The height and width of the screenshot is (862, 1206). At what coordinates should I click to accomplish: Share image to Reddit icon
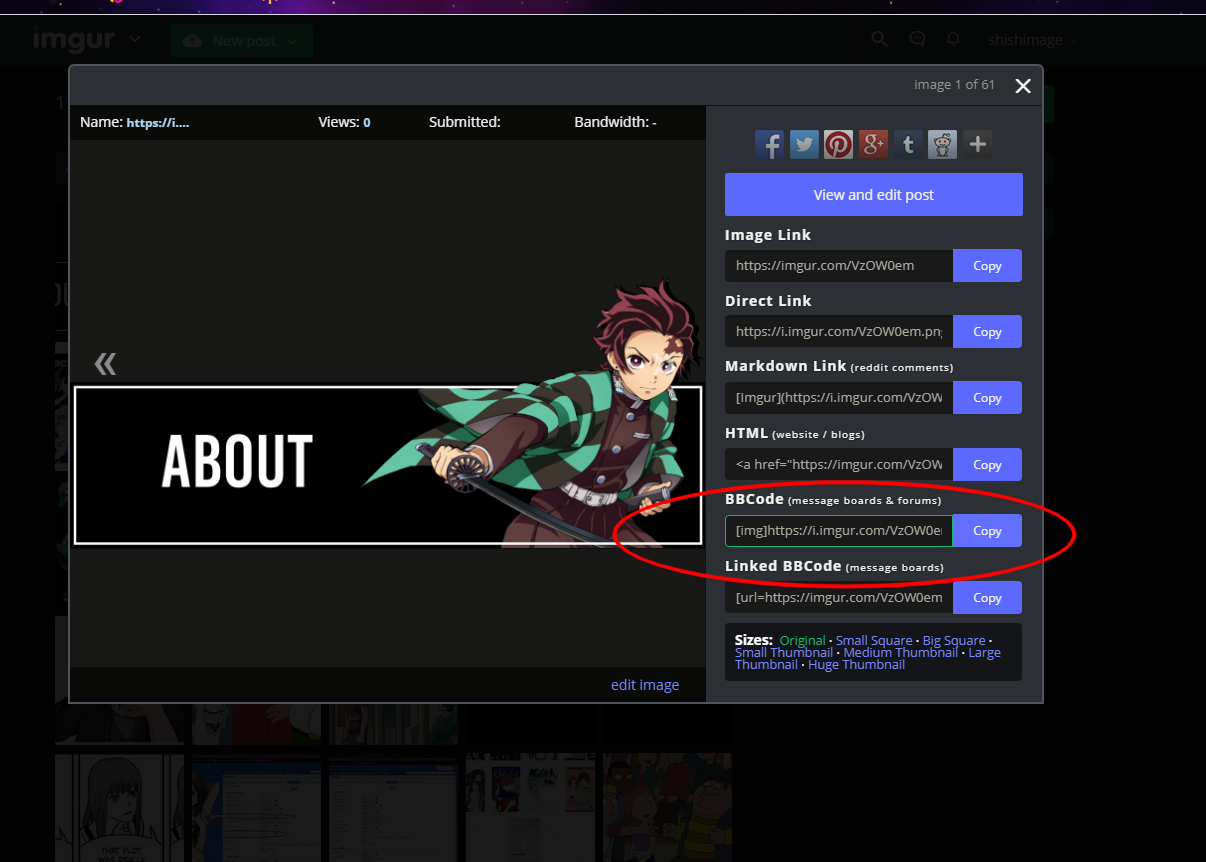coord(942,144)
